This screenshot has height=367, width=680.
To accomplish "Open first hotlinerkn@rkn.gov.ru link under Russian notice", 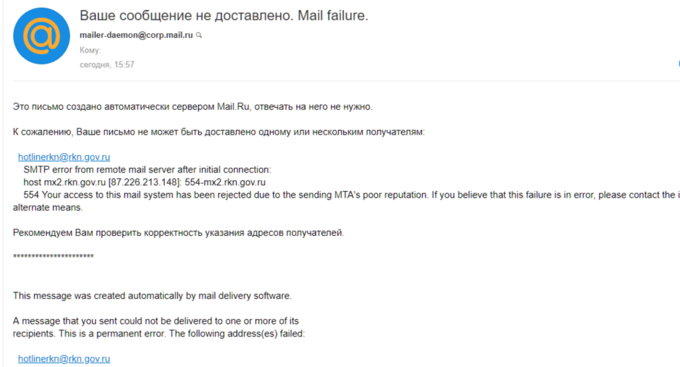I will [64, 157].
